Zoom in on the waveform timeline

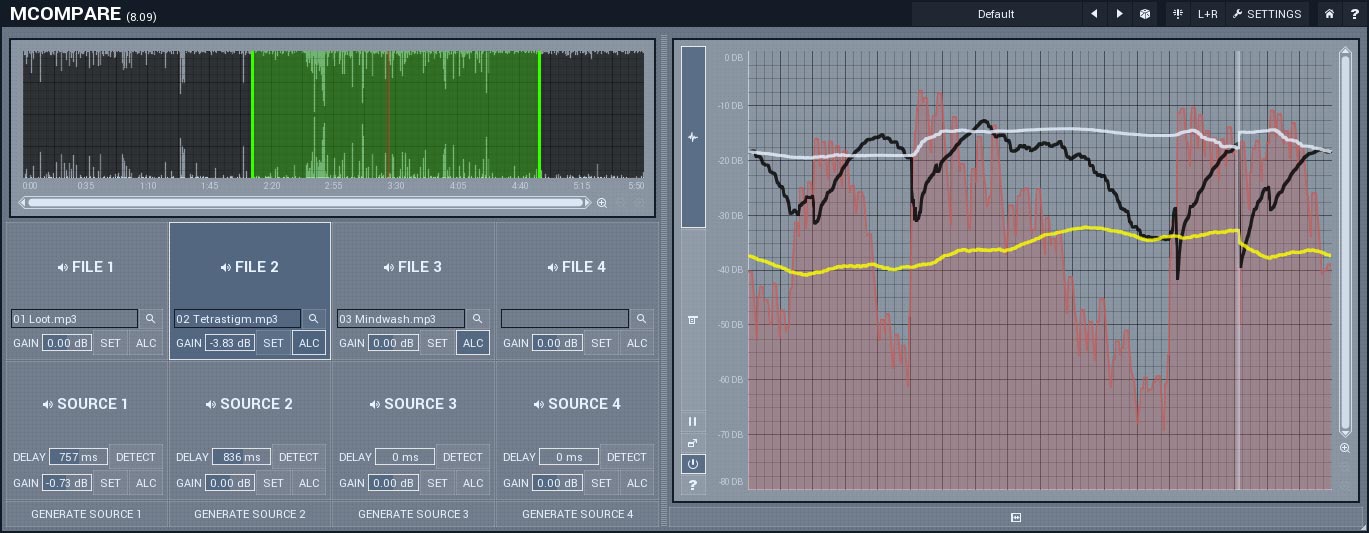tap(602, 203)
